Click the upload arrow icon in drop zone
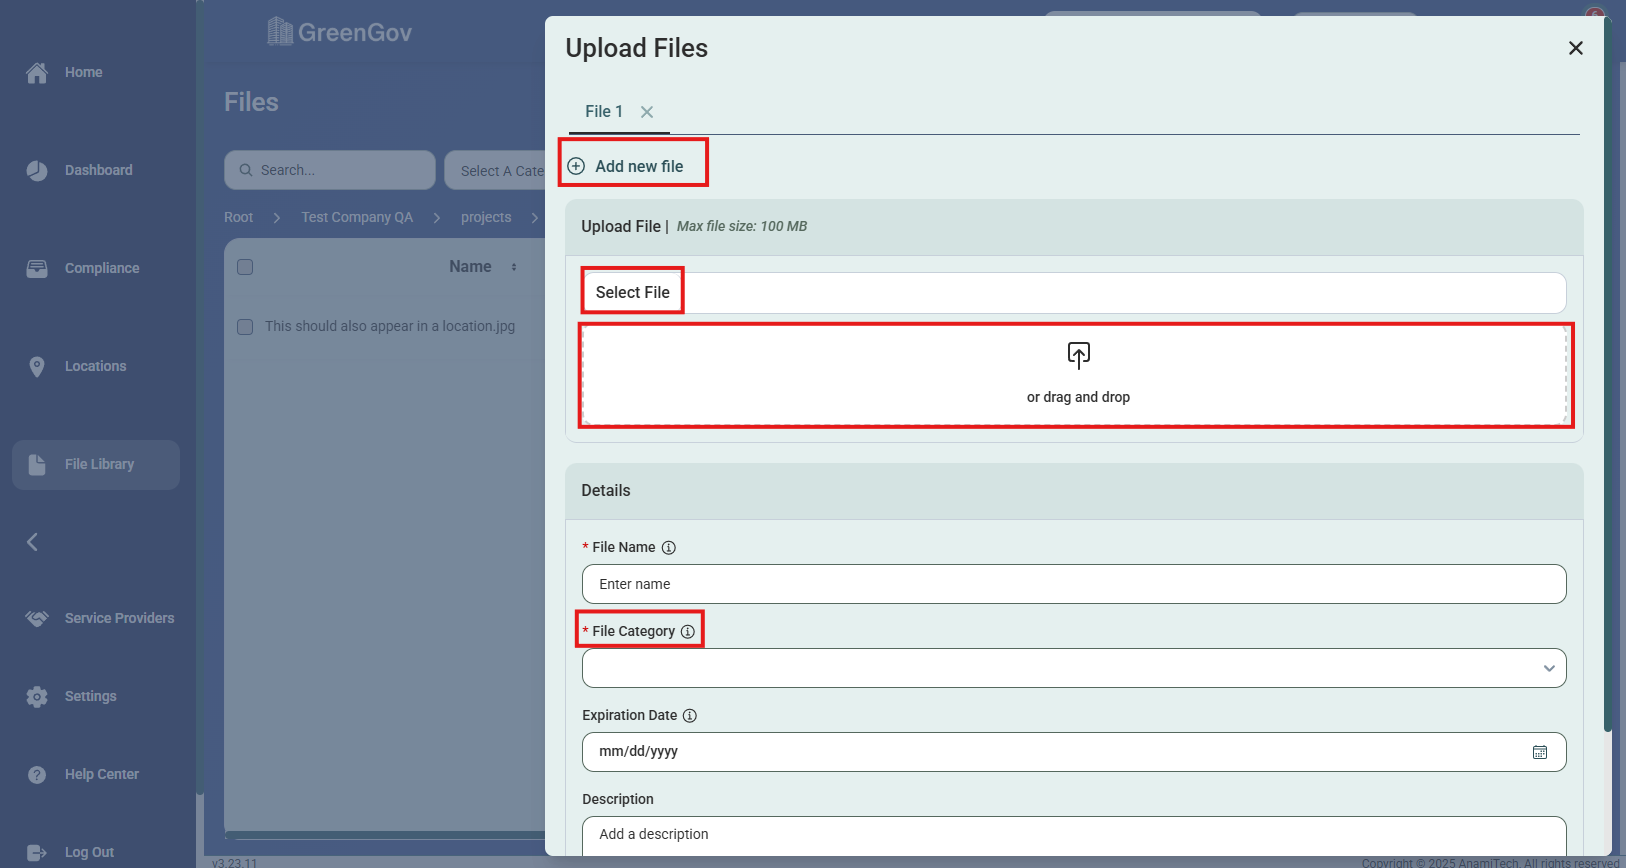Screen dimensions: 1626x868 pos(1078,355)
